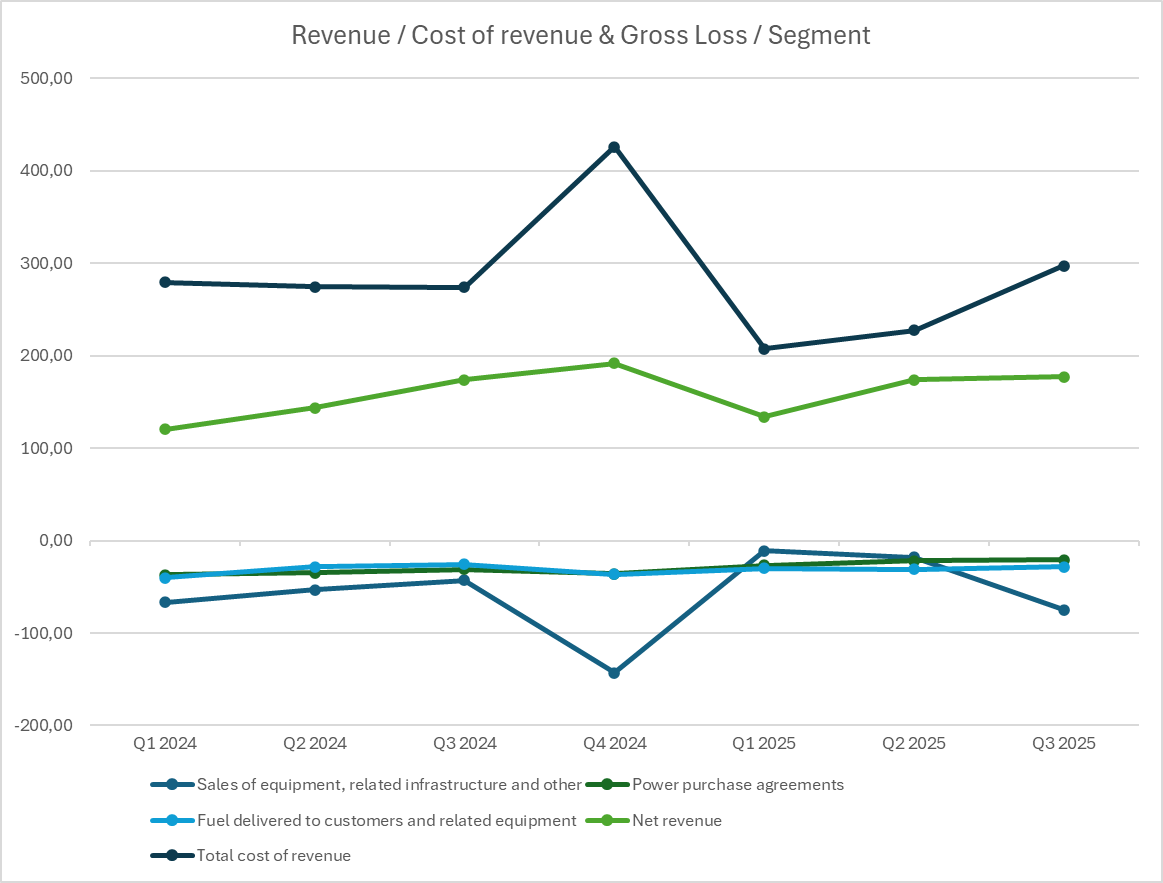This screenshot has width=1163, height=883.
Task: Select the Net revenue Q4 2024 data point
Action: (x=614, y=363)
